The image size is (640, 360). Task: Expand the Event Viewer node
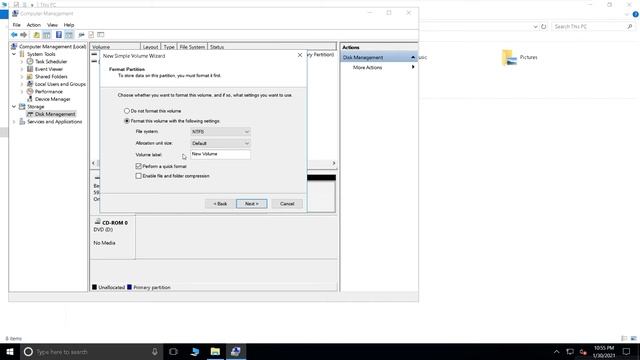[22, 69]
